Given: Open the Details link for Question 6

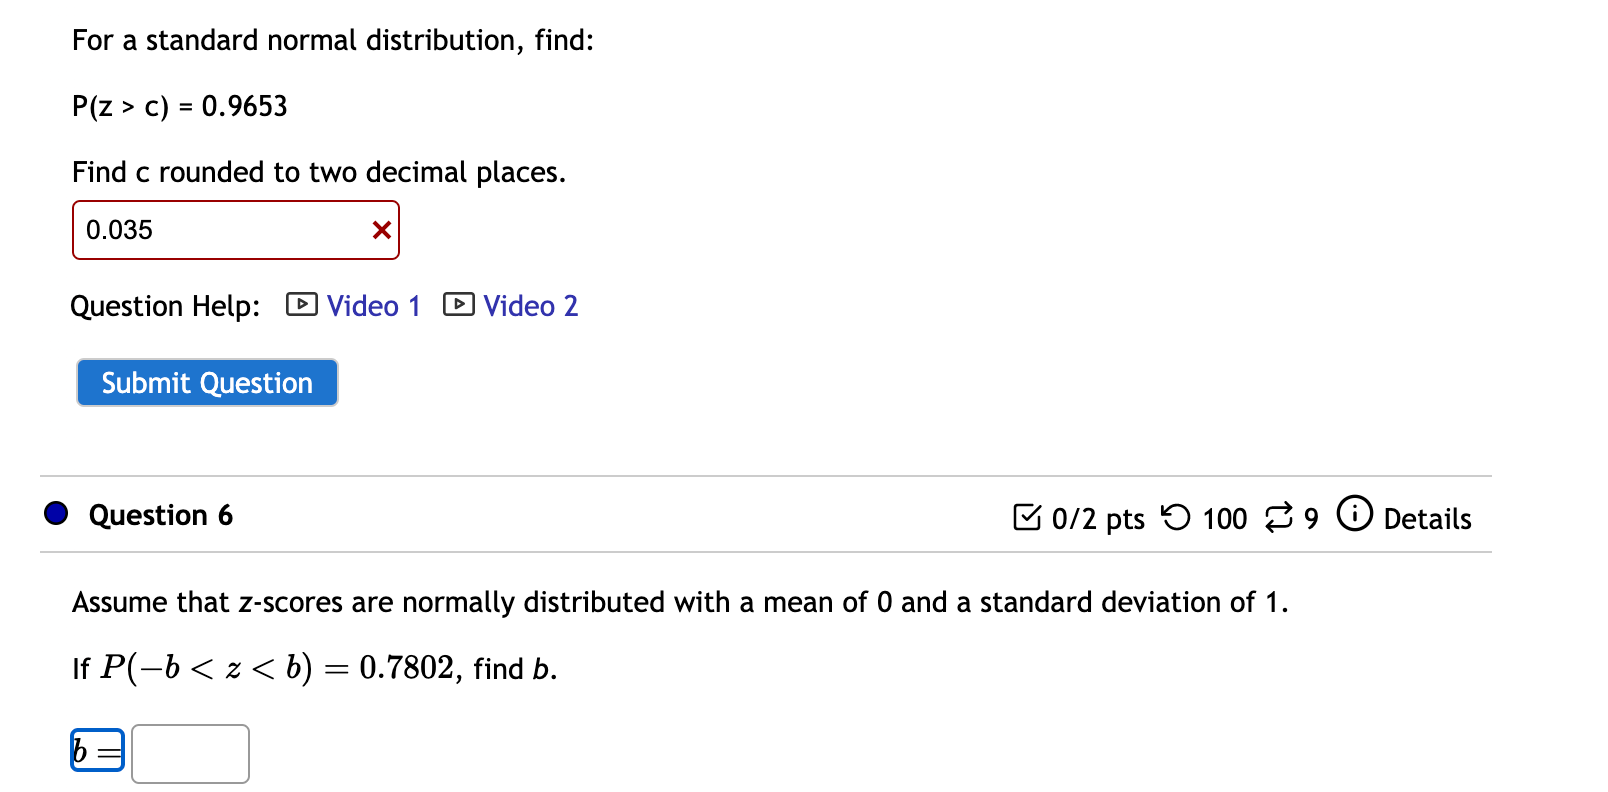Looking at the screenshot, I should point(1428,519).
